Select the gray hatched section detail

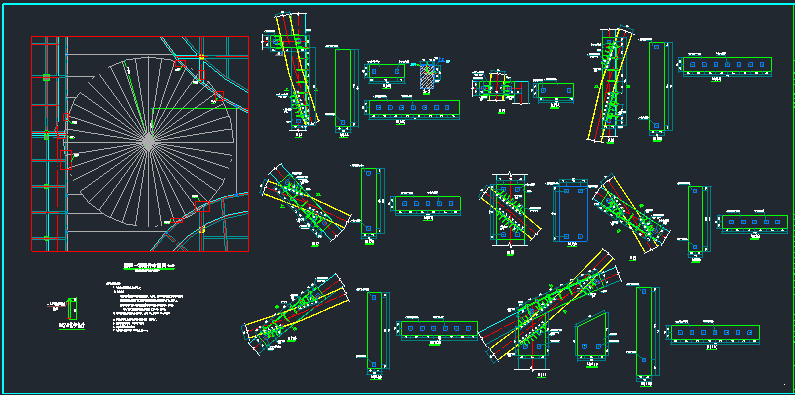pyautogui.click(x=428, y=77)
